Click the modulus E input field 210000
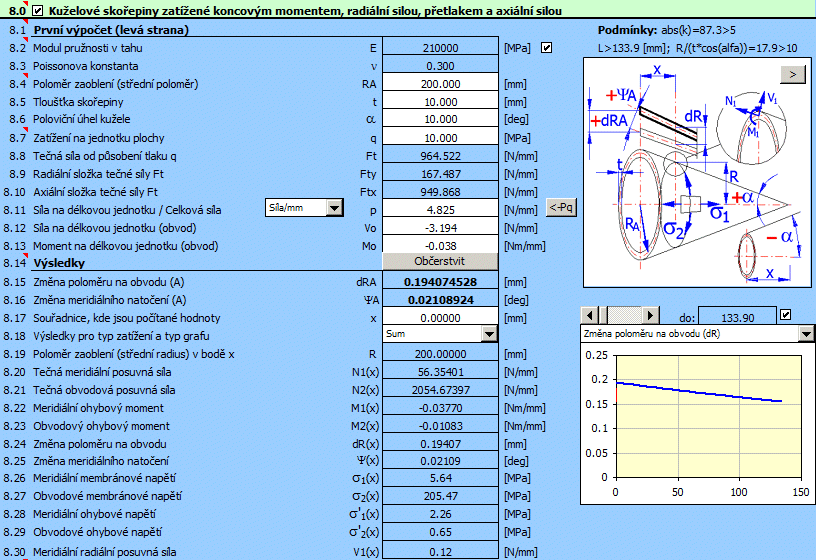816x560 pixels. coord(440,48)
